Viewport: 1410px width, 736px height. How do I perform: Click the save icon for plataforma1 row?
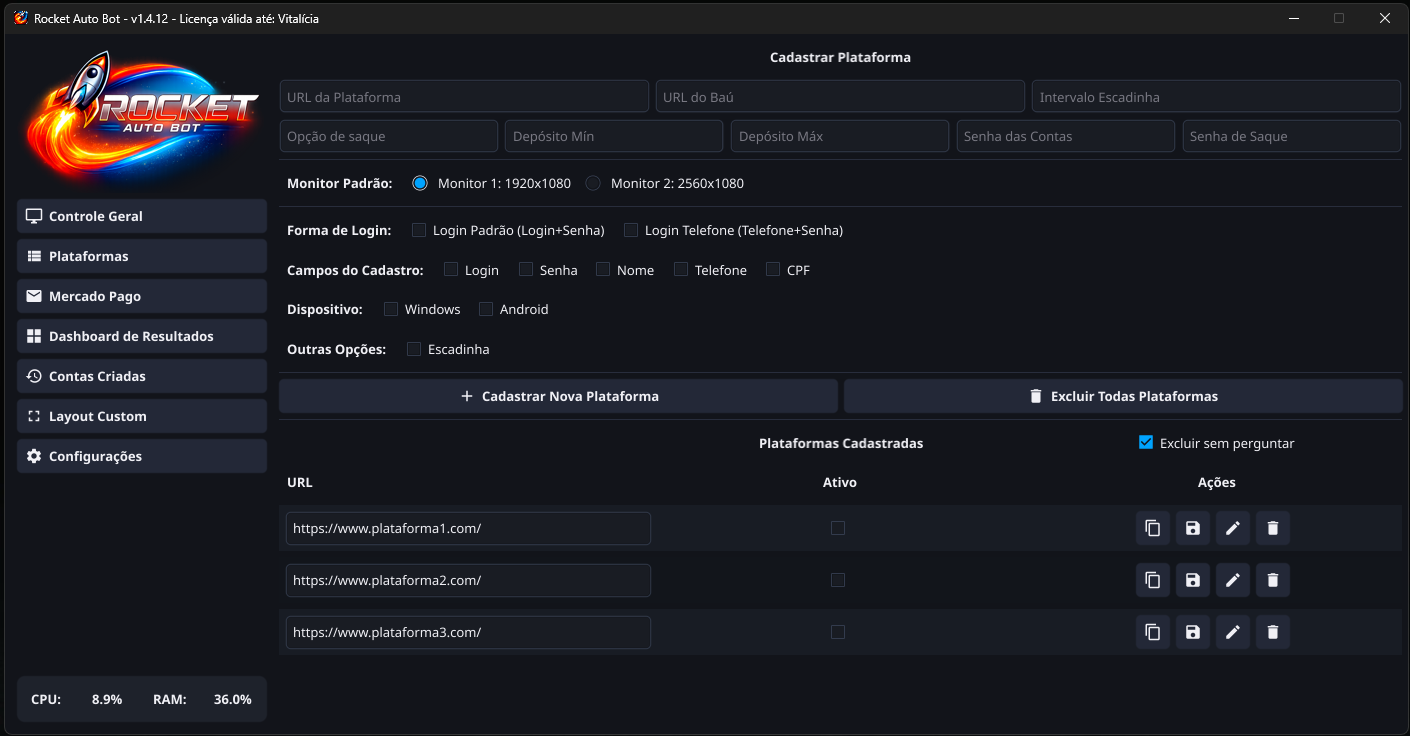click(x=1192, y=528)
